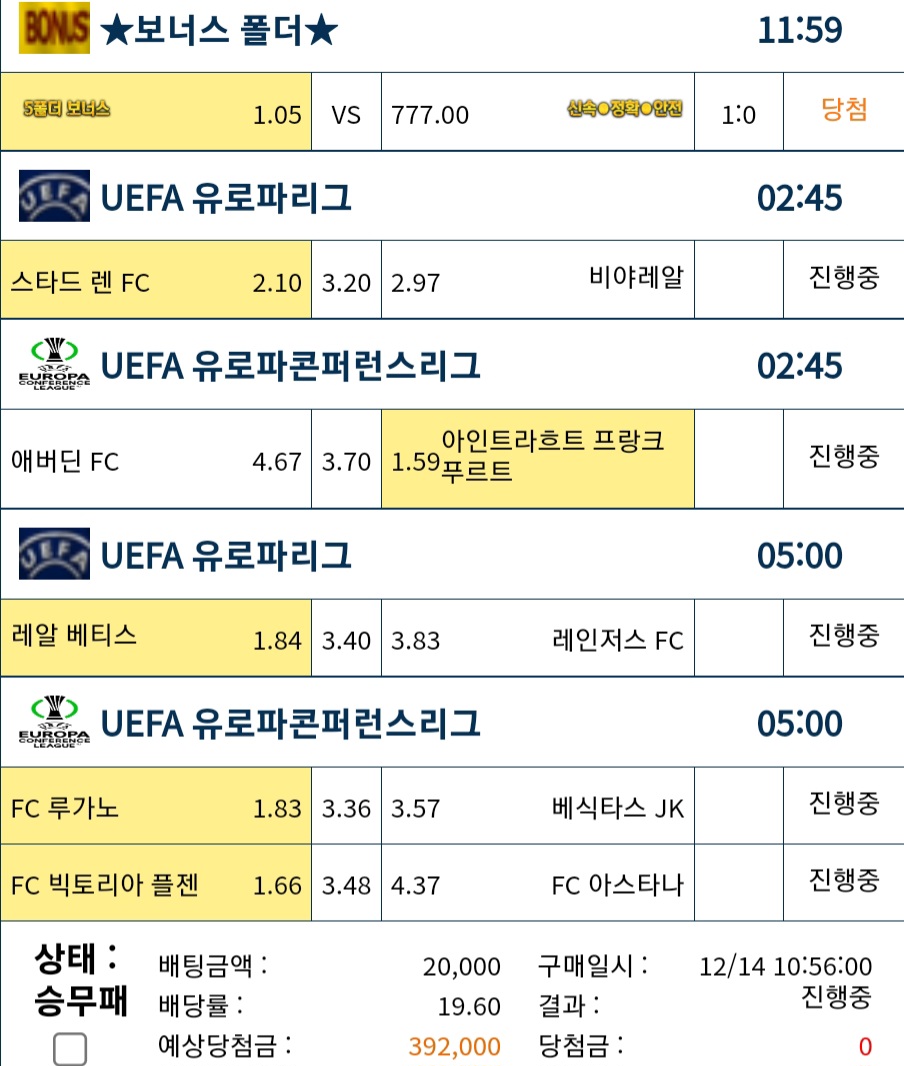
Task: Click the 당첨 result label in bonus row
Action: [x=844, y=109]
